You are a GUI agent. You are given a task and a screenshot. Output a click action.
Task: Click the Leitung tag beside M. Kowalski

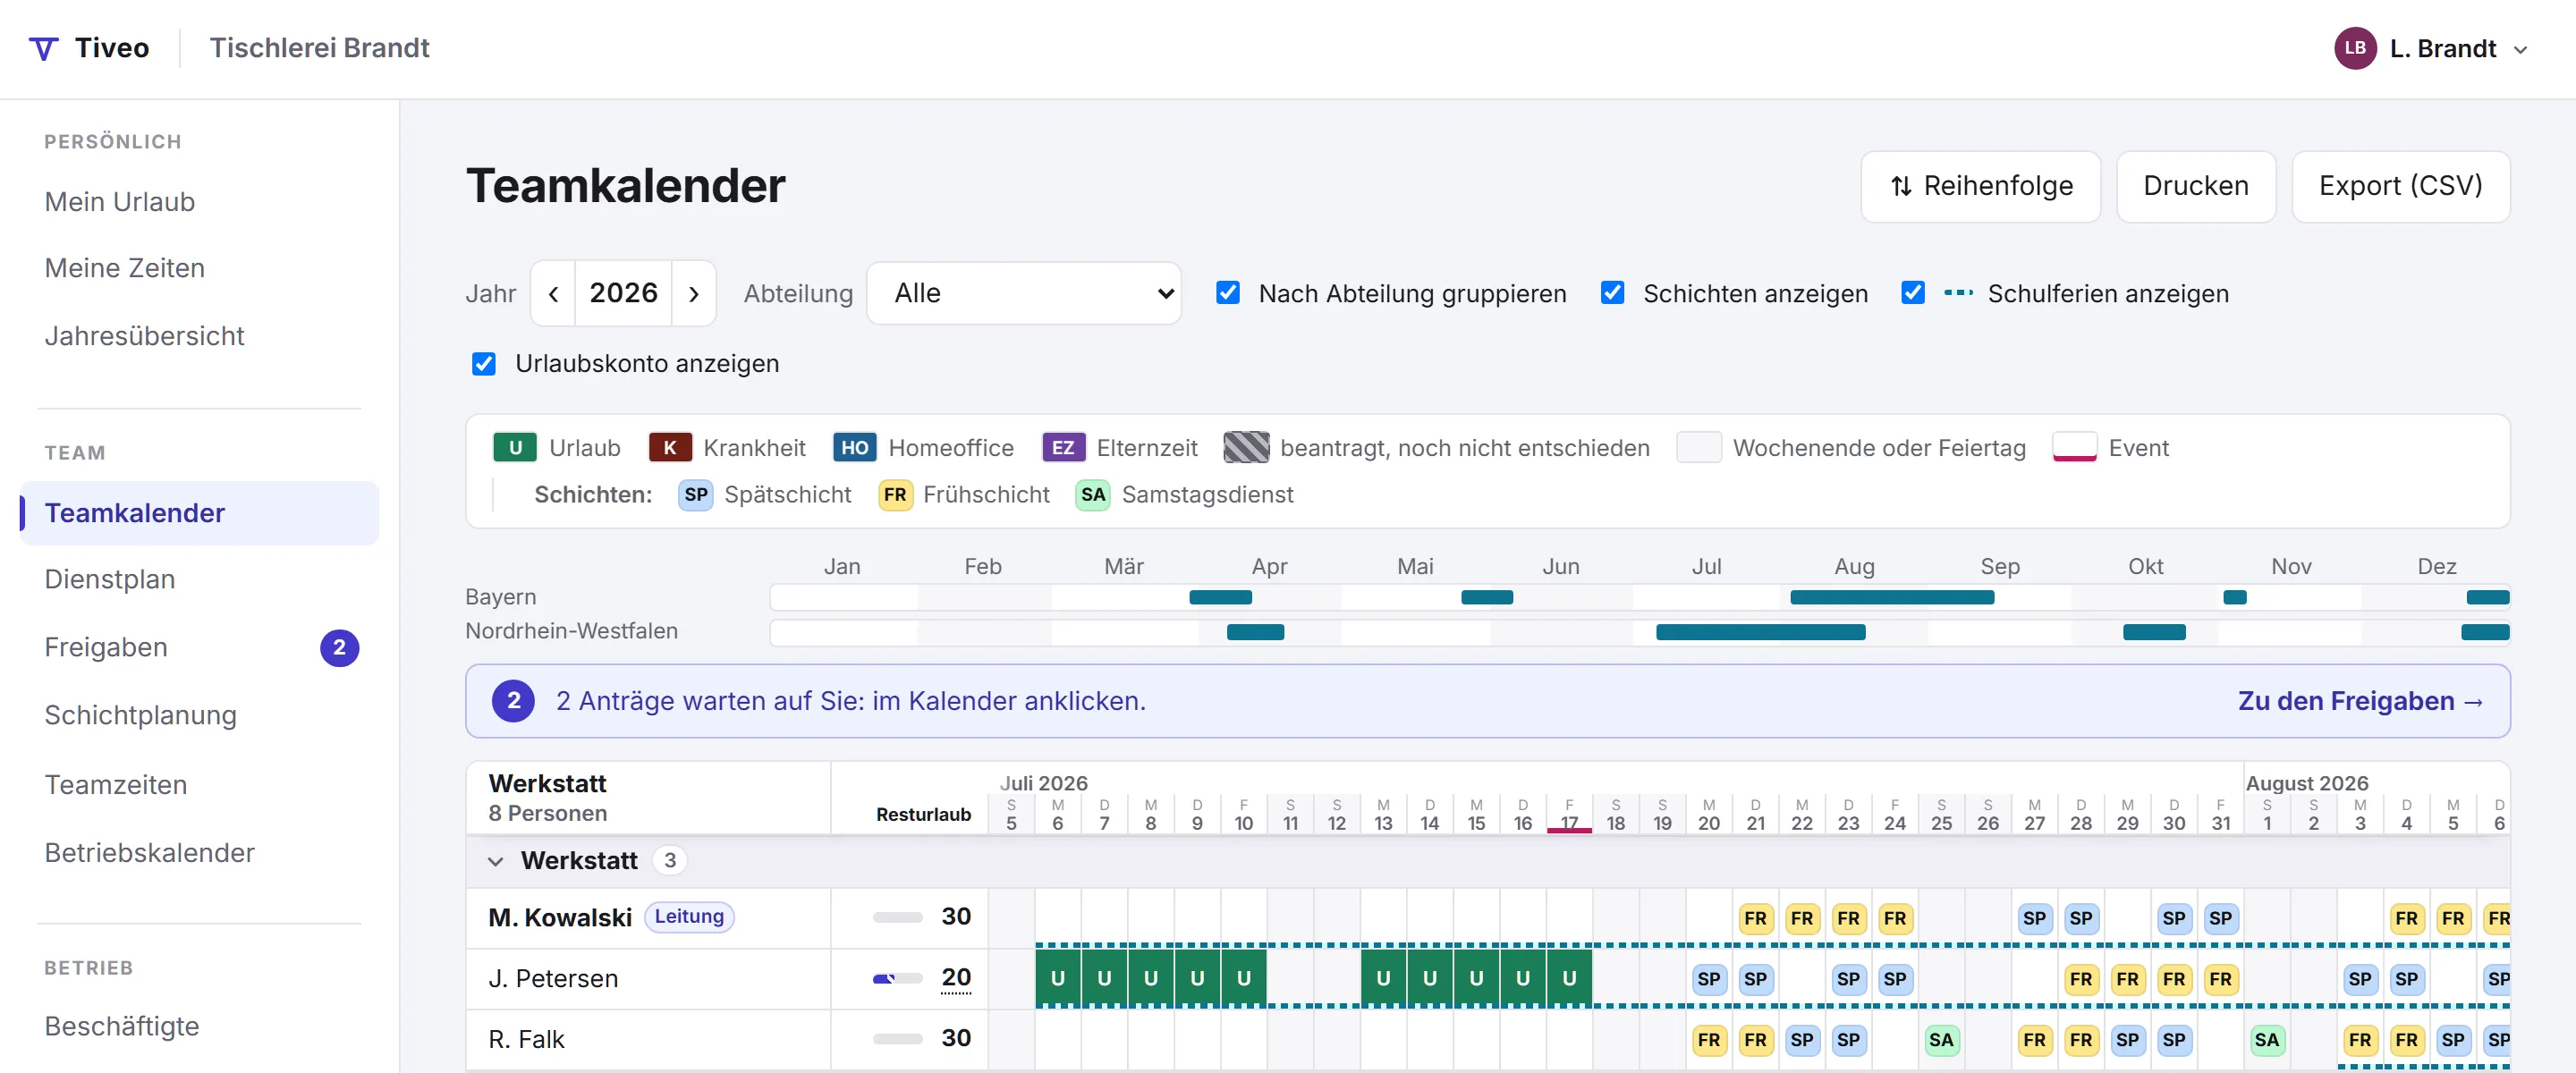689,917
